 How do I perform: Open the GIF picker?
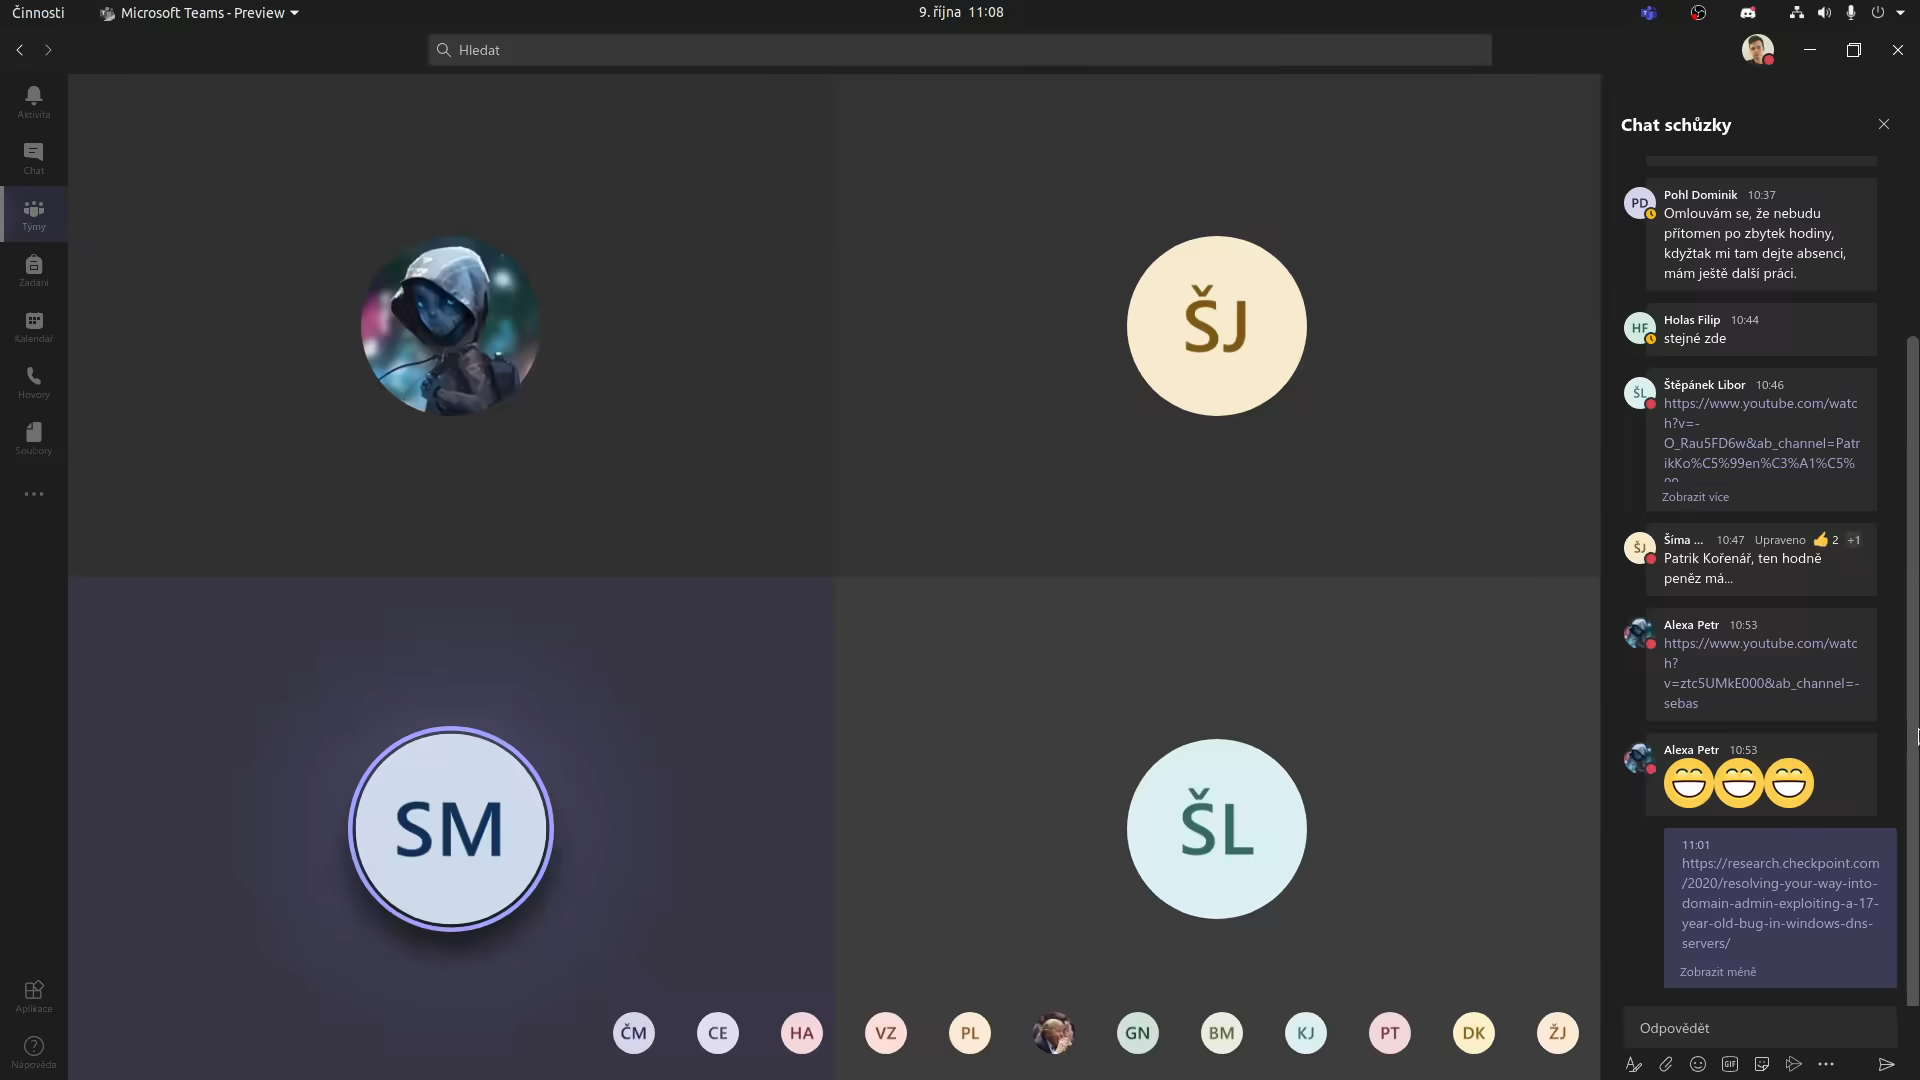coord(1730,1064)
